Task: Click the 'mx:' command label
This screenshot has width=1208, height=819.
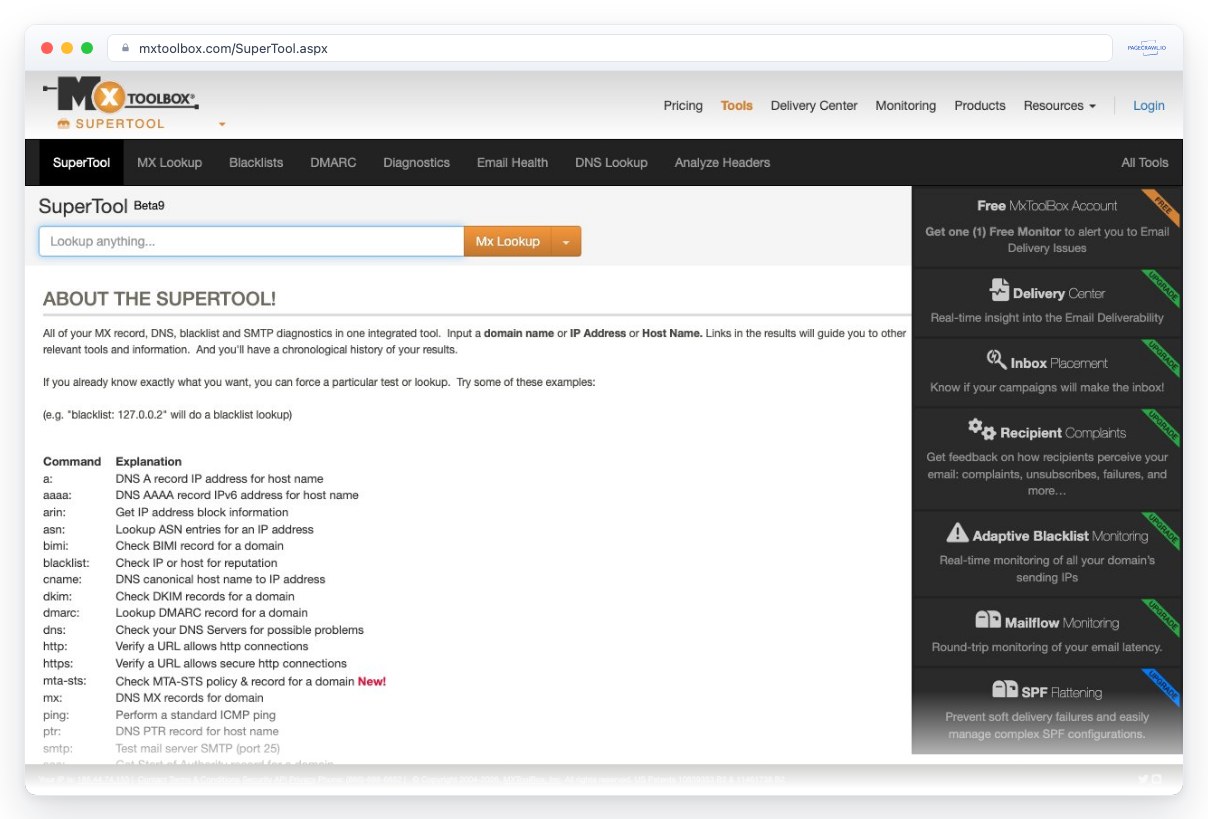Action: (53, 698)
